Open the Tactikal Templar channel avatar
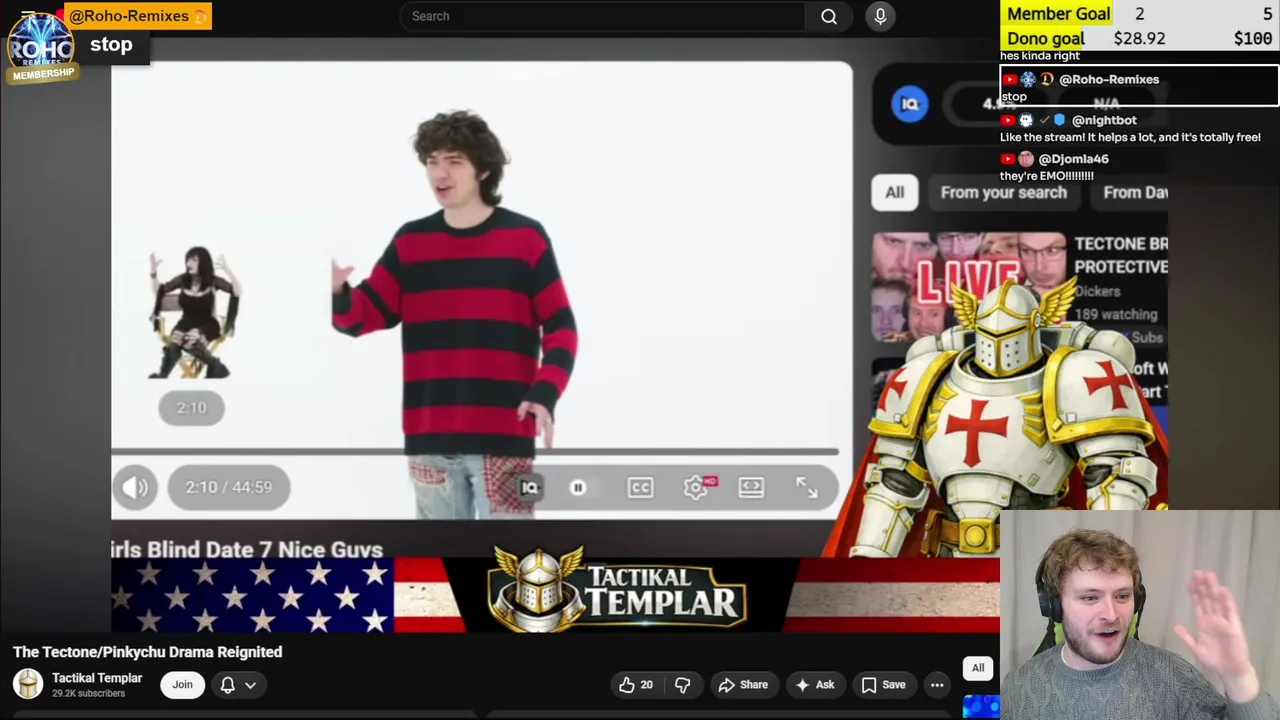 click(28, 684)
